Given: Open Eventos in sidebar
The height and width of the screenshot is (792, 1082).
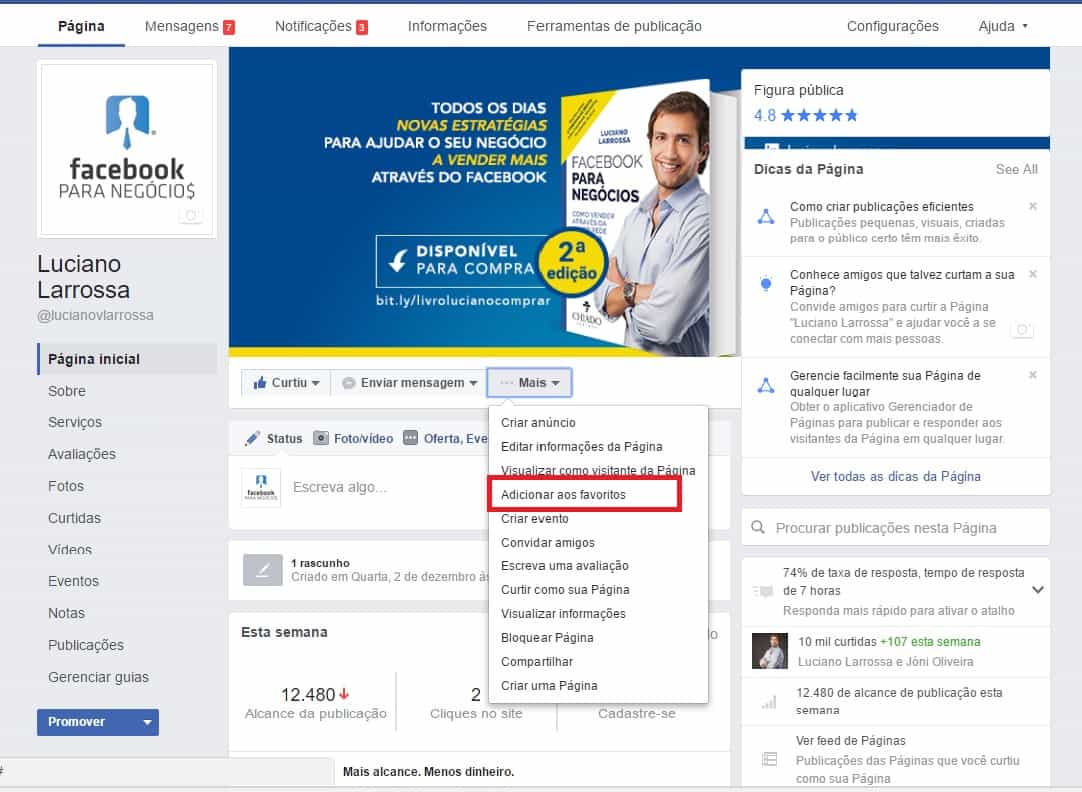Looking at the screenshot, I should pyautogui.click(x=73, y=581).
